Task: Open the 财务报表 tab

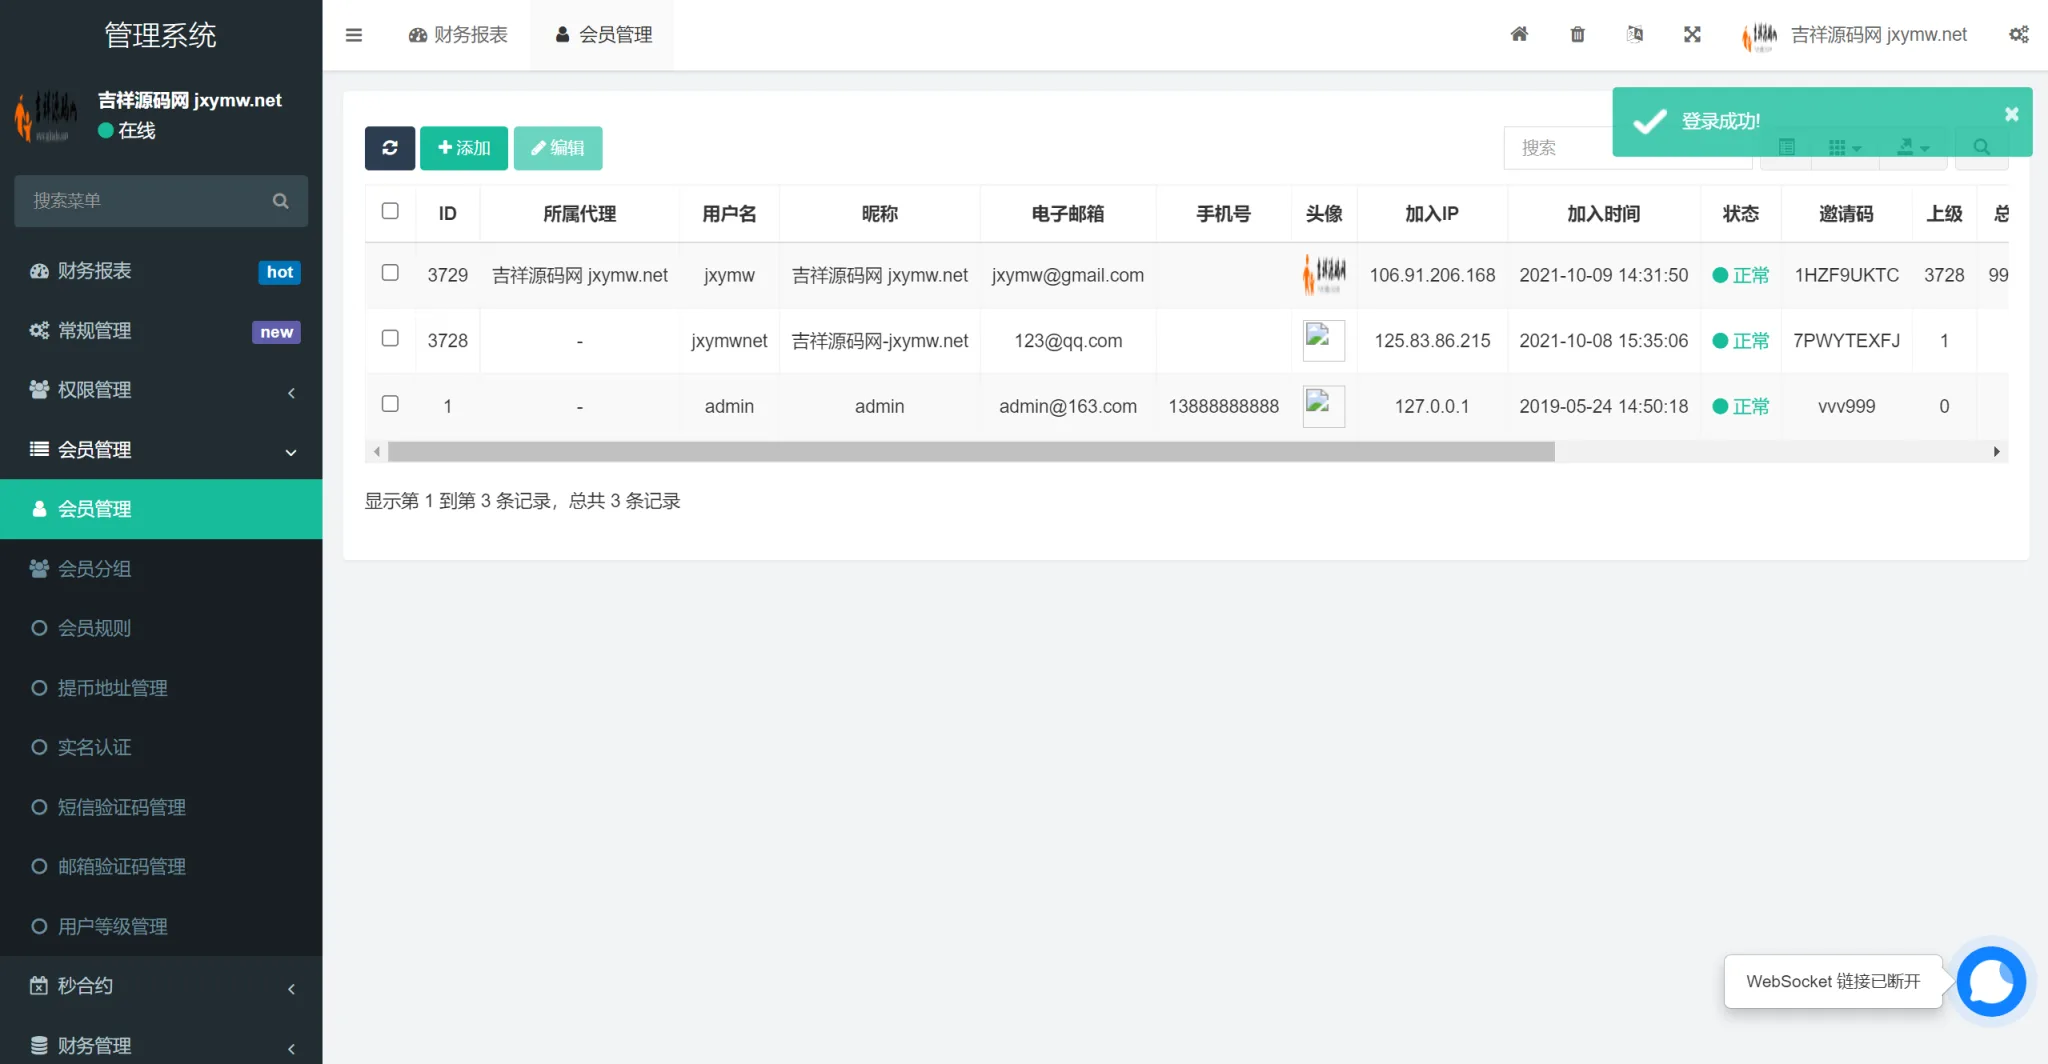Action: click(458, 35)
